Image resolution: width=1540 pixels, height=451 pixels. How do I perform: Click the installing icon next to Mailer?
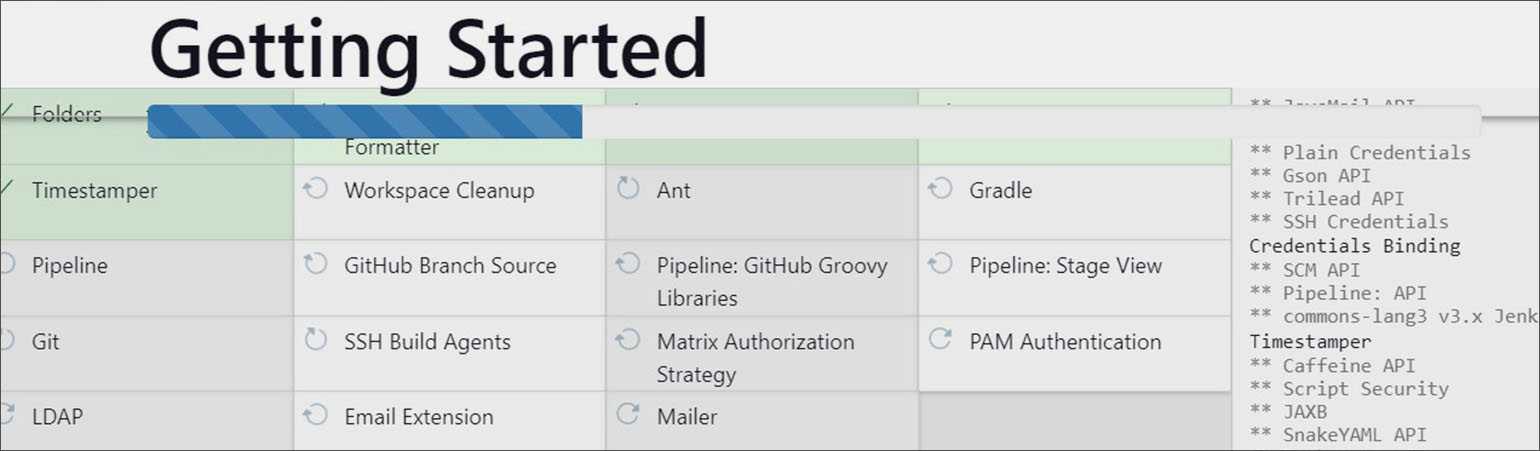click(x=628, y=415)
